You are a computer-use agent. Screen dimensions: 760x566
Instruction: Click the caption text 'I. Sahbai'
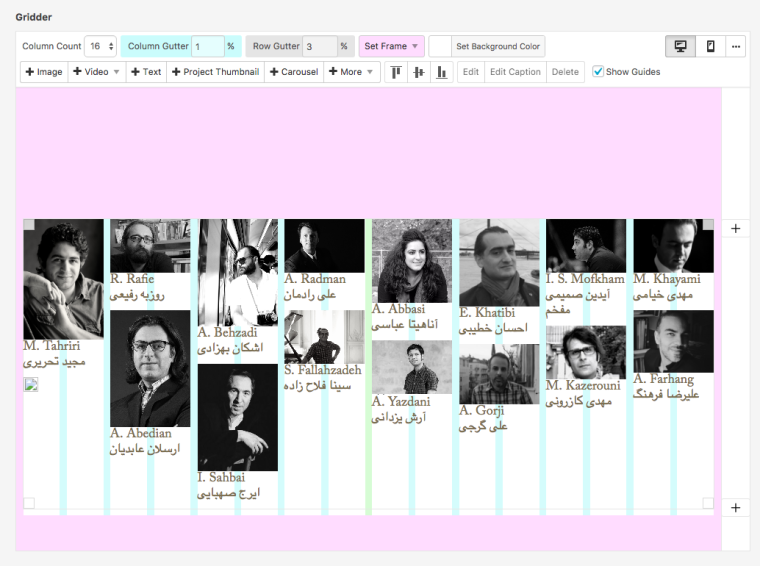[221, 477]
